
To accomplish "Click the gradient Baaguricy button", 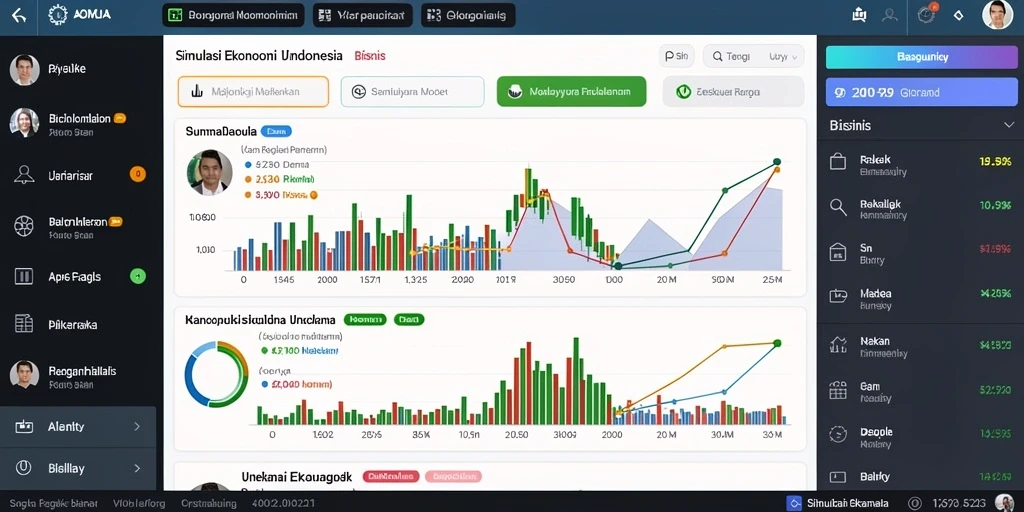I will tap(921, 57).
